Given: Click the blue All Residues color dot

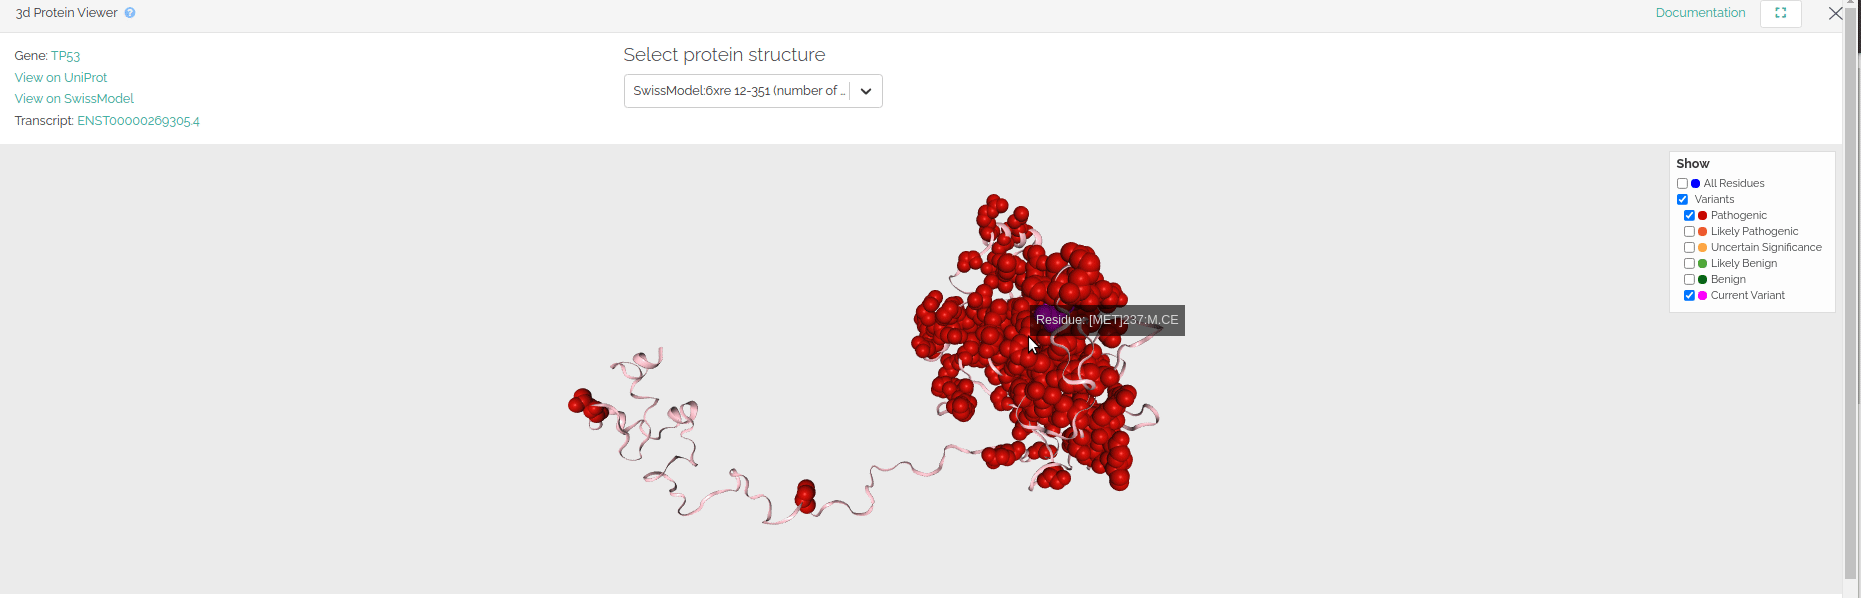Looking at the screenshot, I should point(1694,183).
